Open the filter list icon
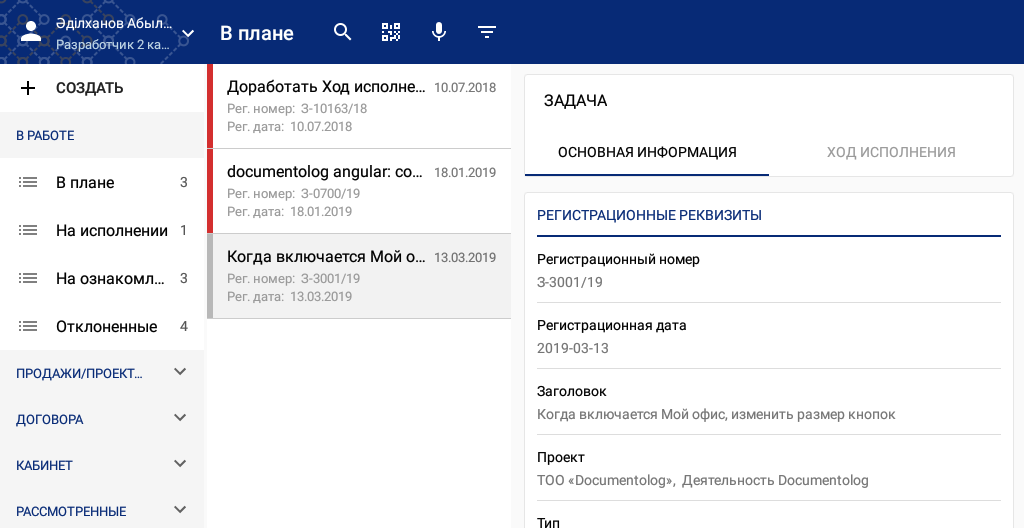1024x528 pixels. point(487,32)
